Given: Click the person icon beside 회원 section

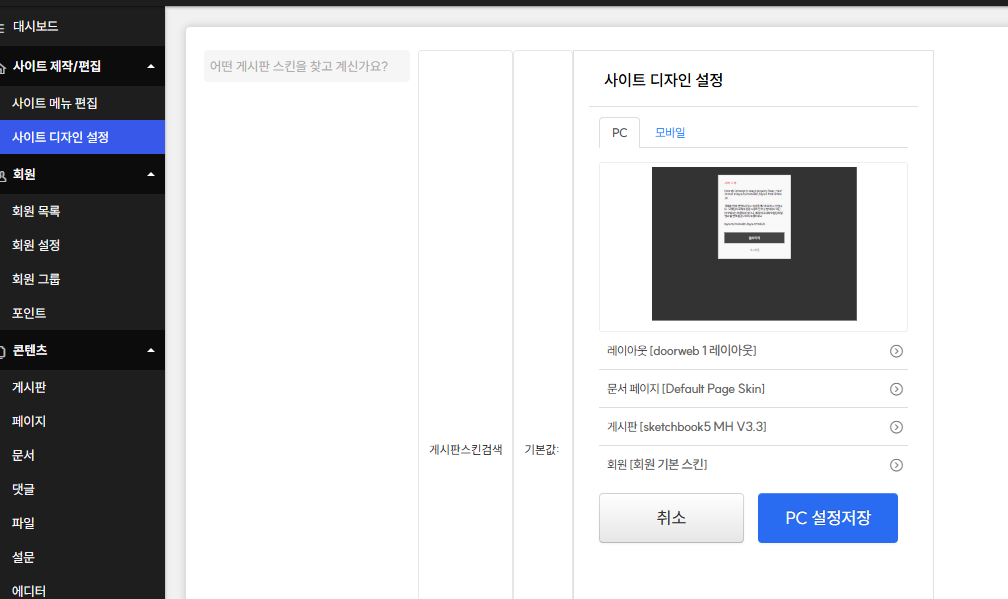Looking at the screenshot, I should (x=4, y=173).
